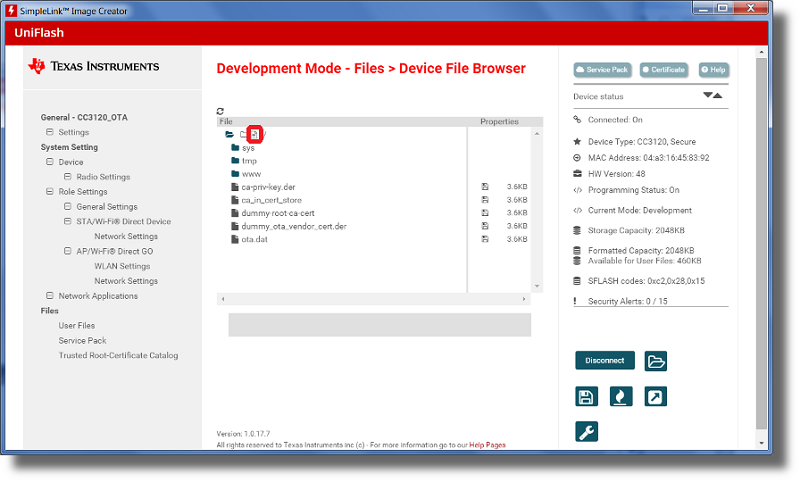800x482 pixels.
Task: Click the Service Pack button at top
Action: tap(603, 70)
